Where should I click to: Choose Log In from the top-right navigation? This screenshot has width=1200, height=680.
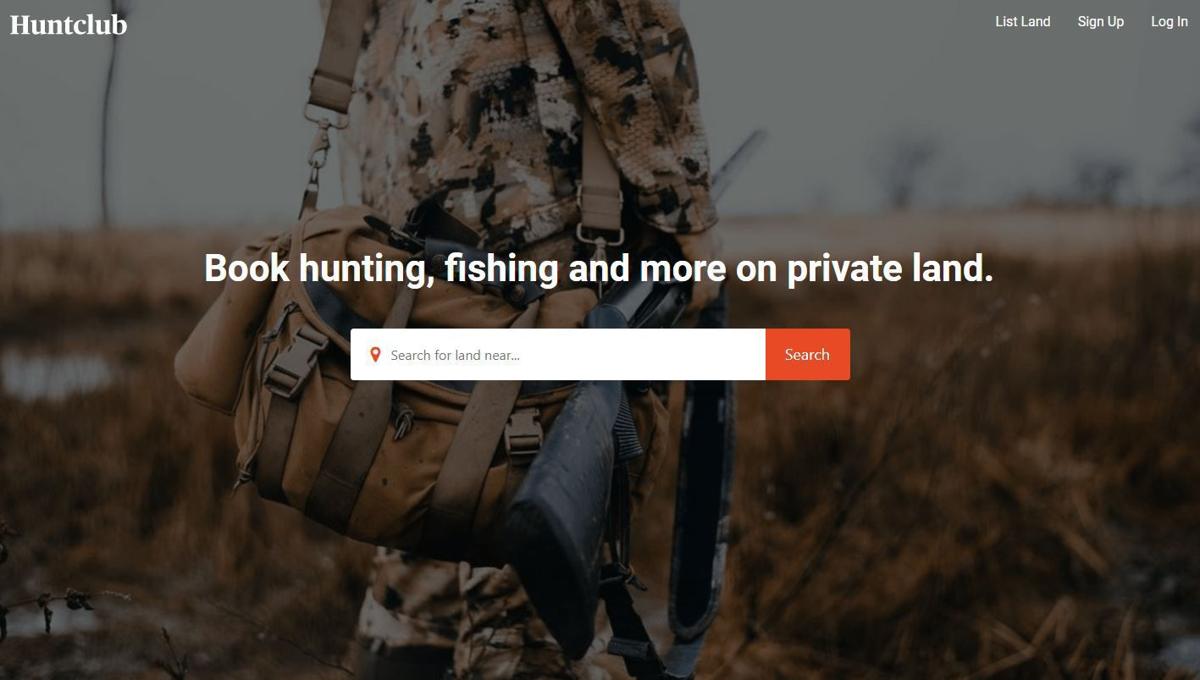pyautogui.click(x=1169, y=22)
